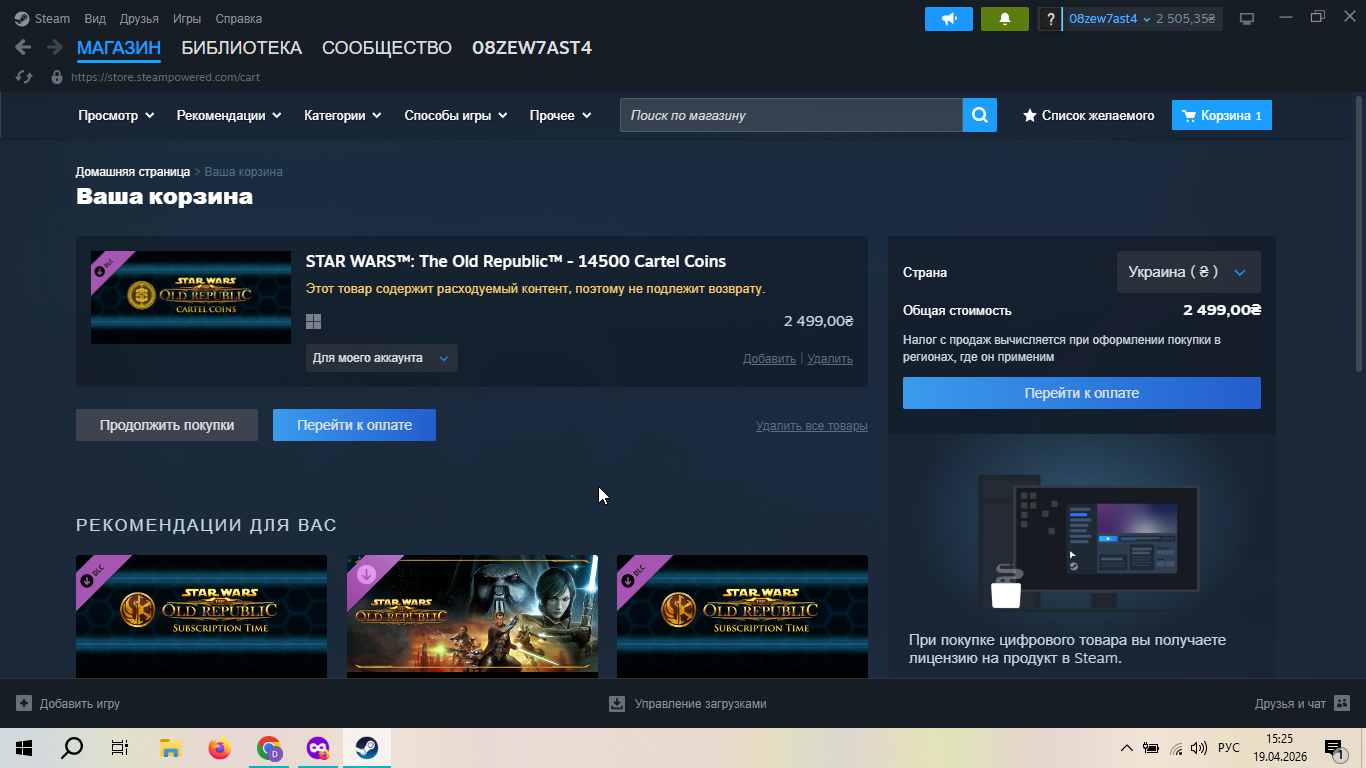Open the announcements megaphone button

(949, 18)
